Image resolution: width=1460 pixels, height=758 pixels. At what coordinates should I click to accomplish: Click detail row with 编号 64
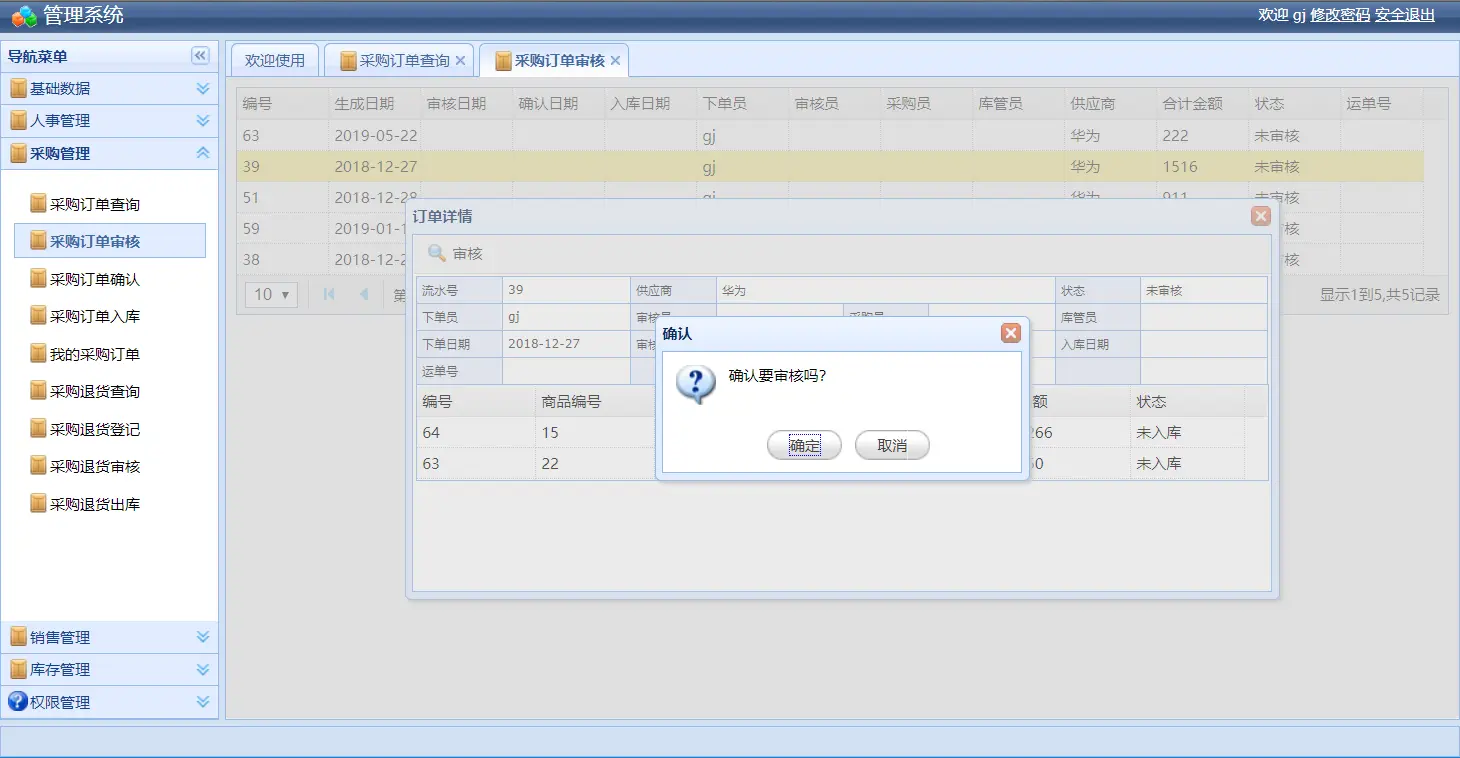[x=831, y=432]
